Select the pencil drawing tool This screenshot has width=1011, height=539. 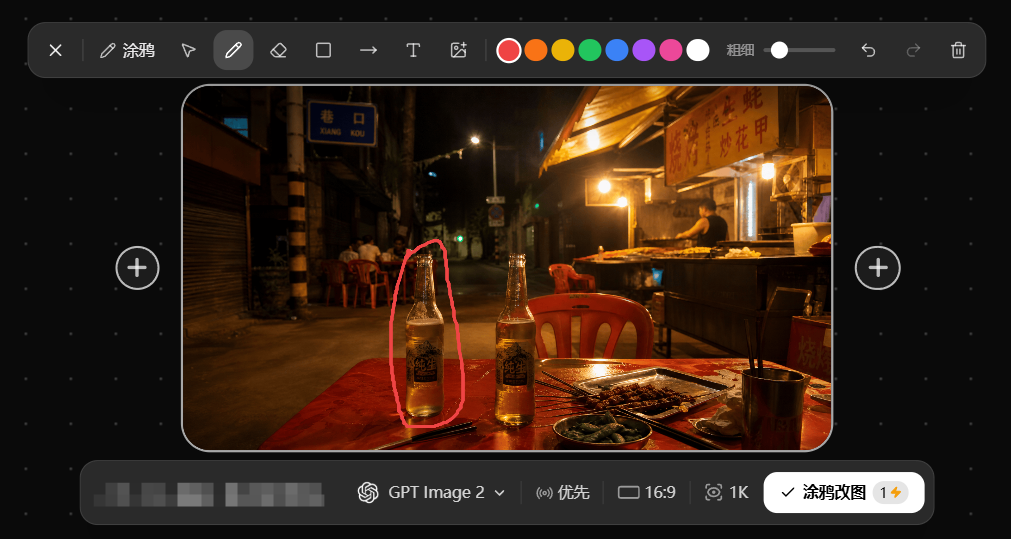[233, 50]
